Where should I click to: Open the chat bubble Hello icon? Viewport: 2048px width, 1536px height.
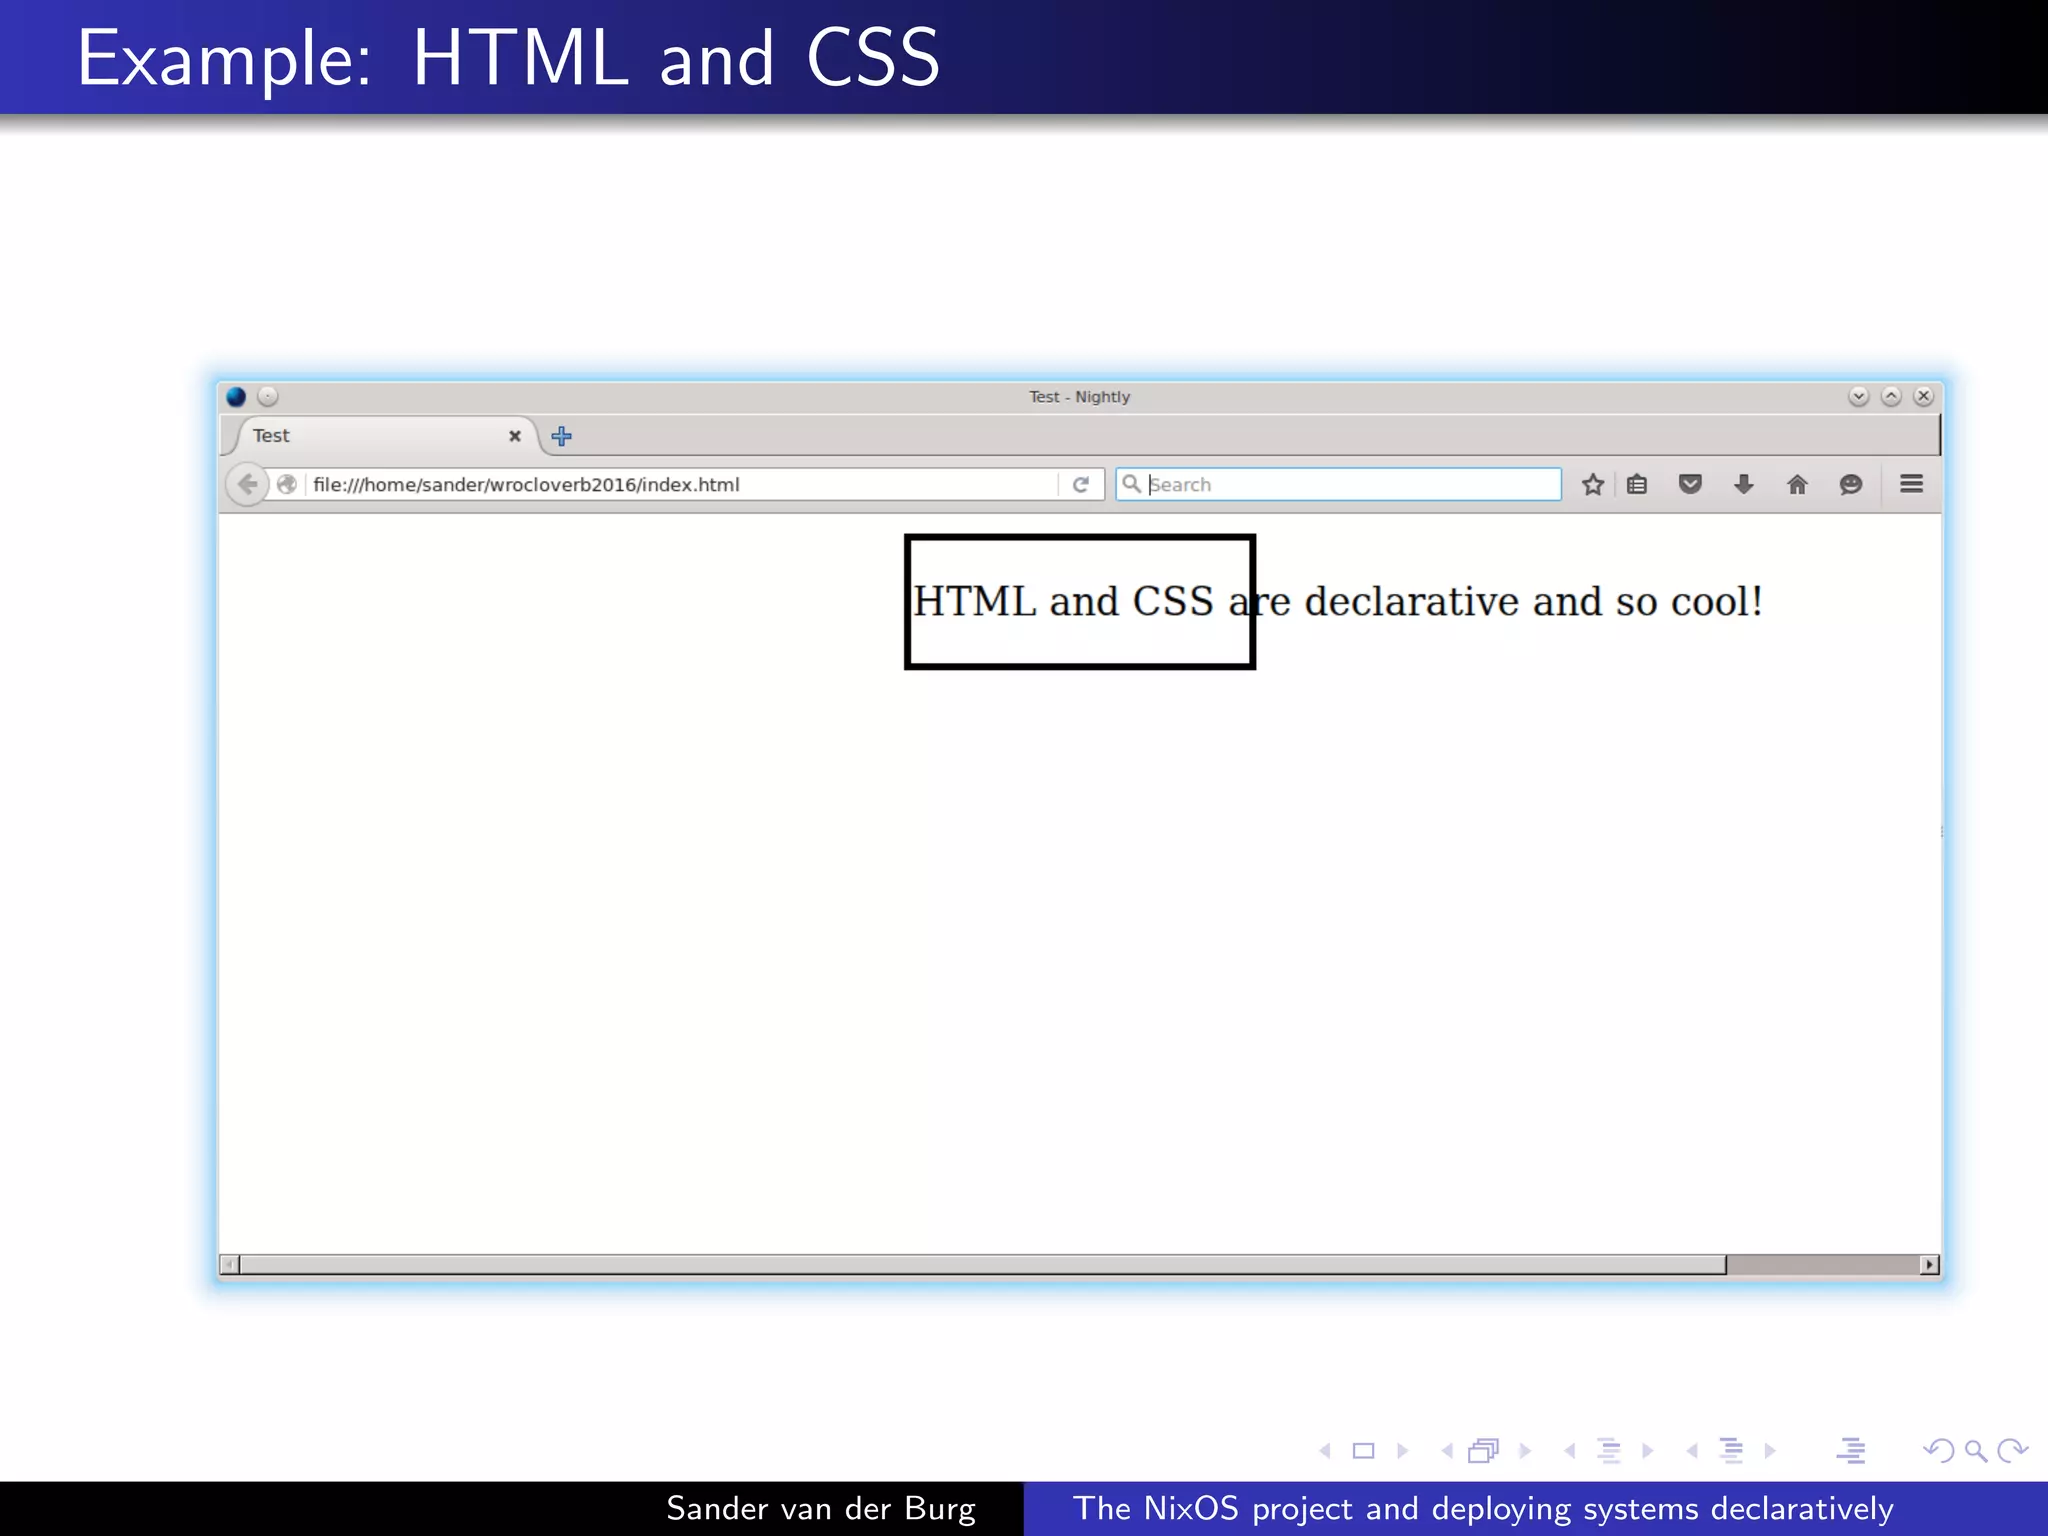tap(1851, 485)
